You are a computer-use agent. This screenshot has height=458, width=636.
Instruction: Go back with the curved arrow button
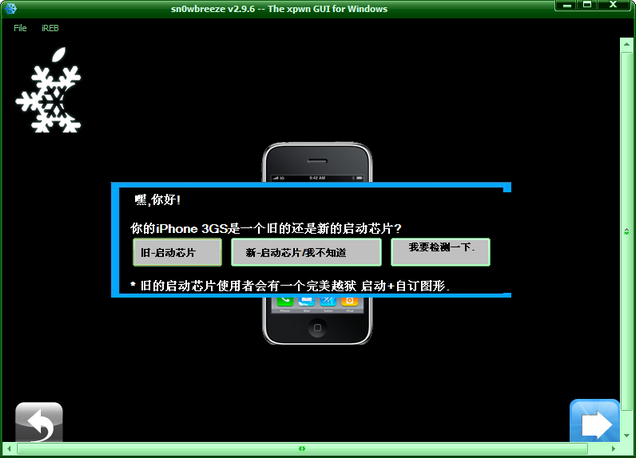(x=39, y=422)
